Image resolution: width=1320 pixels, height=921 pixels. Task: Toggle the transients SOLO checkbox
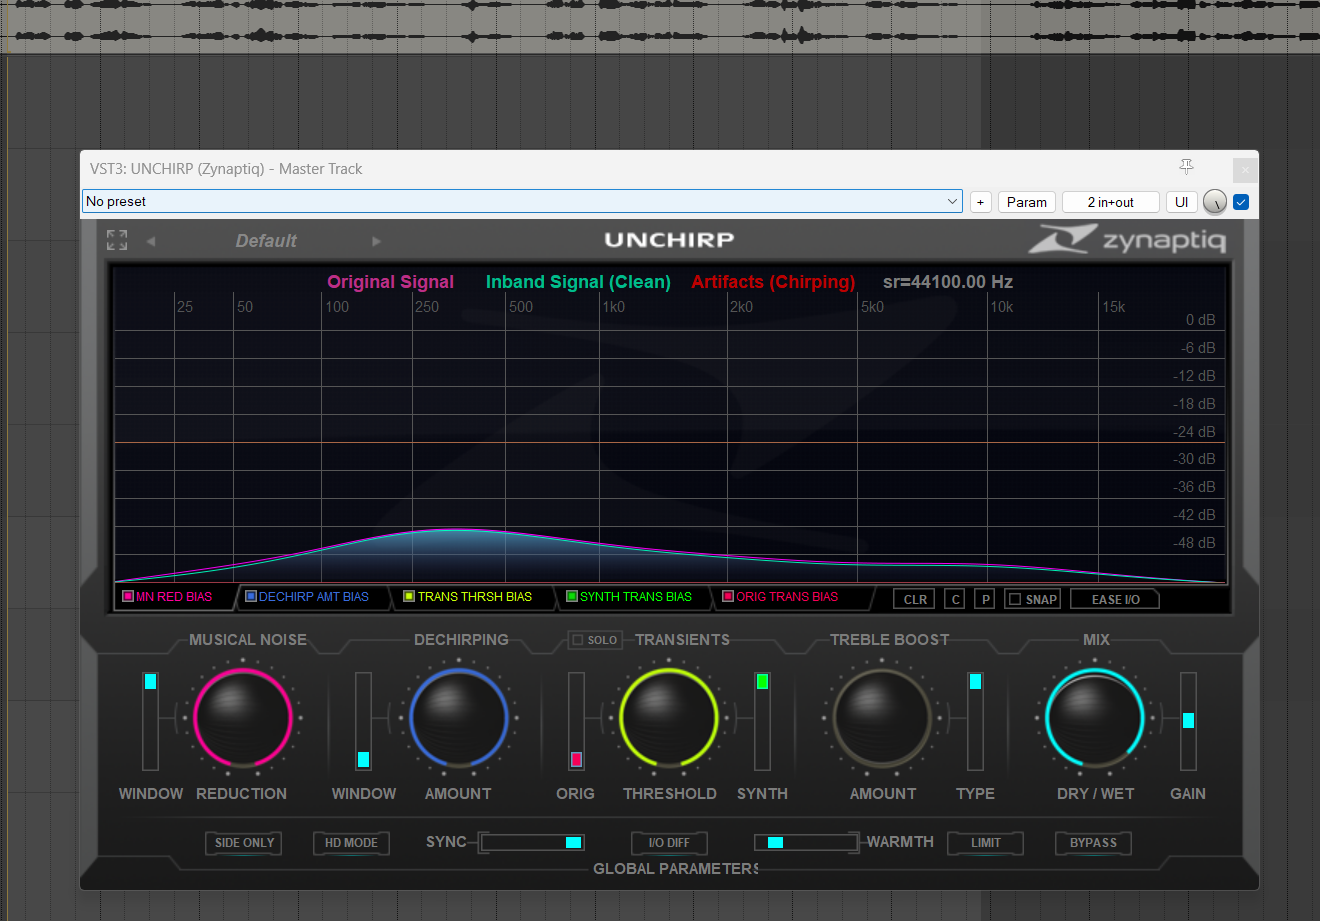pos(577,640)
